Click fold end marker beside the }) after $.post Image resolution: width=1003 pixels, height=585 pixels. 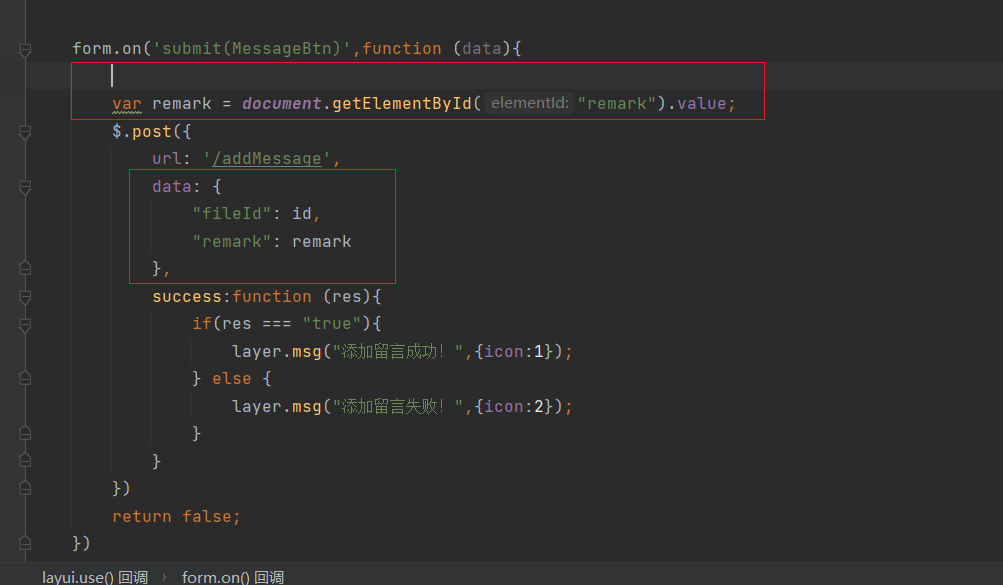(25, 488)
